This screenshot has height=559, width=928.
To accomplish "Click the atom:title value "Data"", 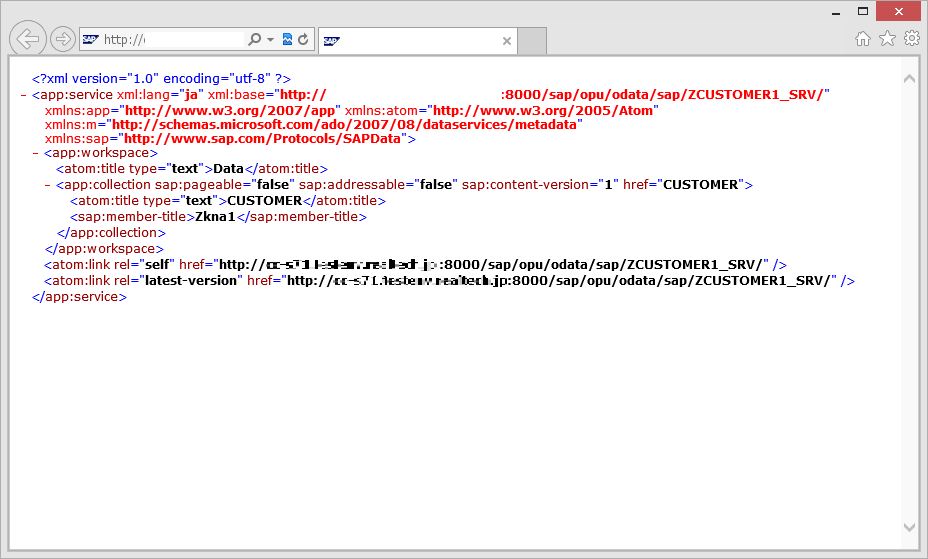I will tap(228, 169).
